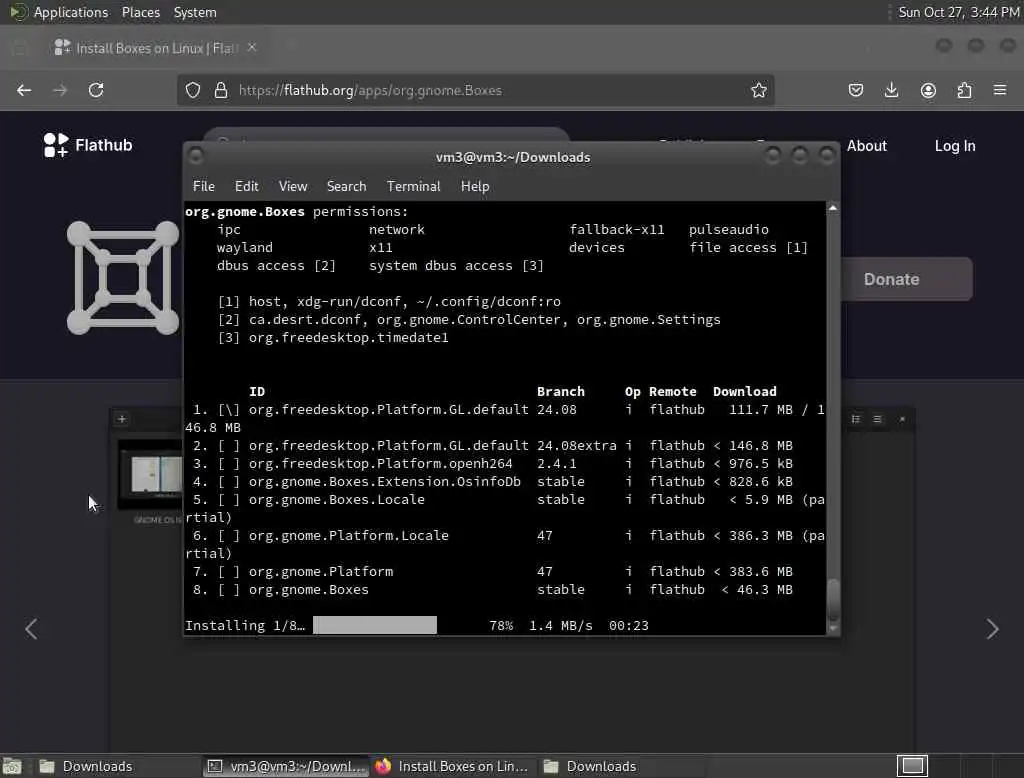1024x778 pixels.
Task: Click the workspace switcher in taskbar
Action: coord(912,766)
